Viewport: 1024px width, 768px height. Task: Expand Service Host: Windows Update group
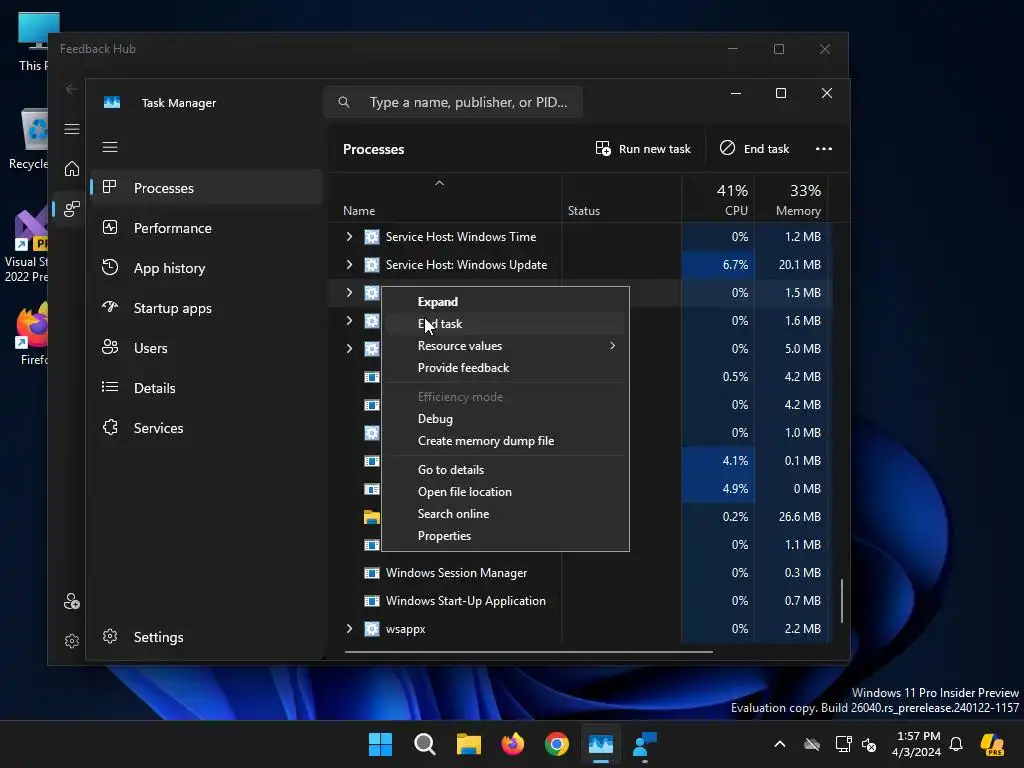(349, 264)
